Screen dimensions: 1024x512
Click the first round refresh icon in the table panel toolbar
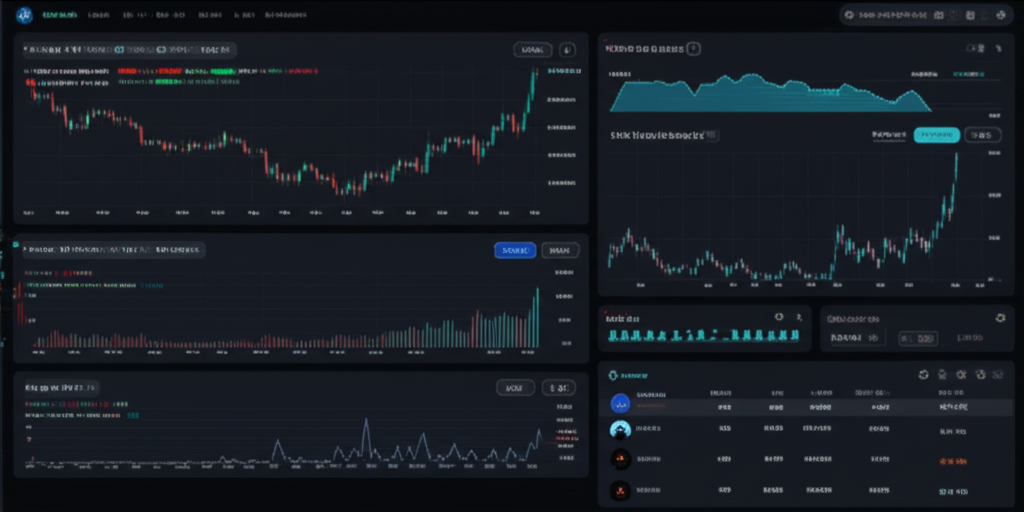click(x=923, y=375)
